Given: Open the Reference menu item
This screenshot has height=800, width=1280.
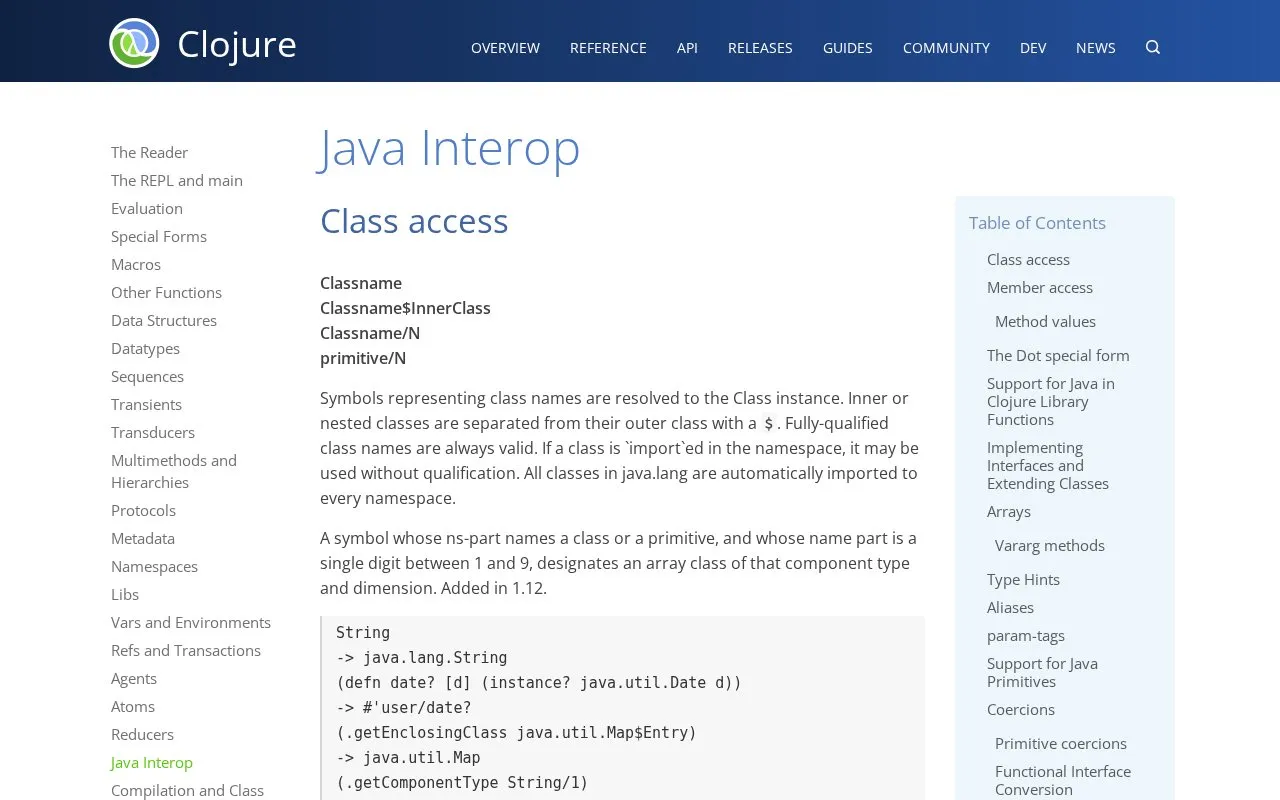Looking at the screenshot, I should (x=608, y=48).
